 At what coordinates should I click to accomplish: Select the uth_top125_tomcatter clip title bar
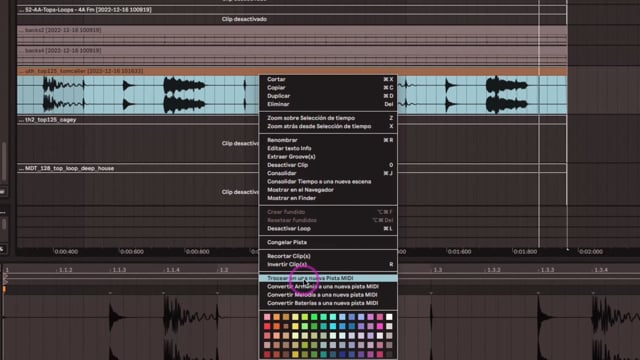point(292,71)
